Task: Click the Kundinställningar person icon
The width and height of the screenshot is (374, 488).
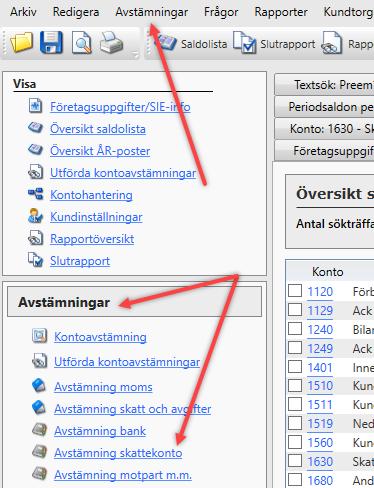Action: click(x=35, y=216)
